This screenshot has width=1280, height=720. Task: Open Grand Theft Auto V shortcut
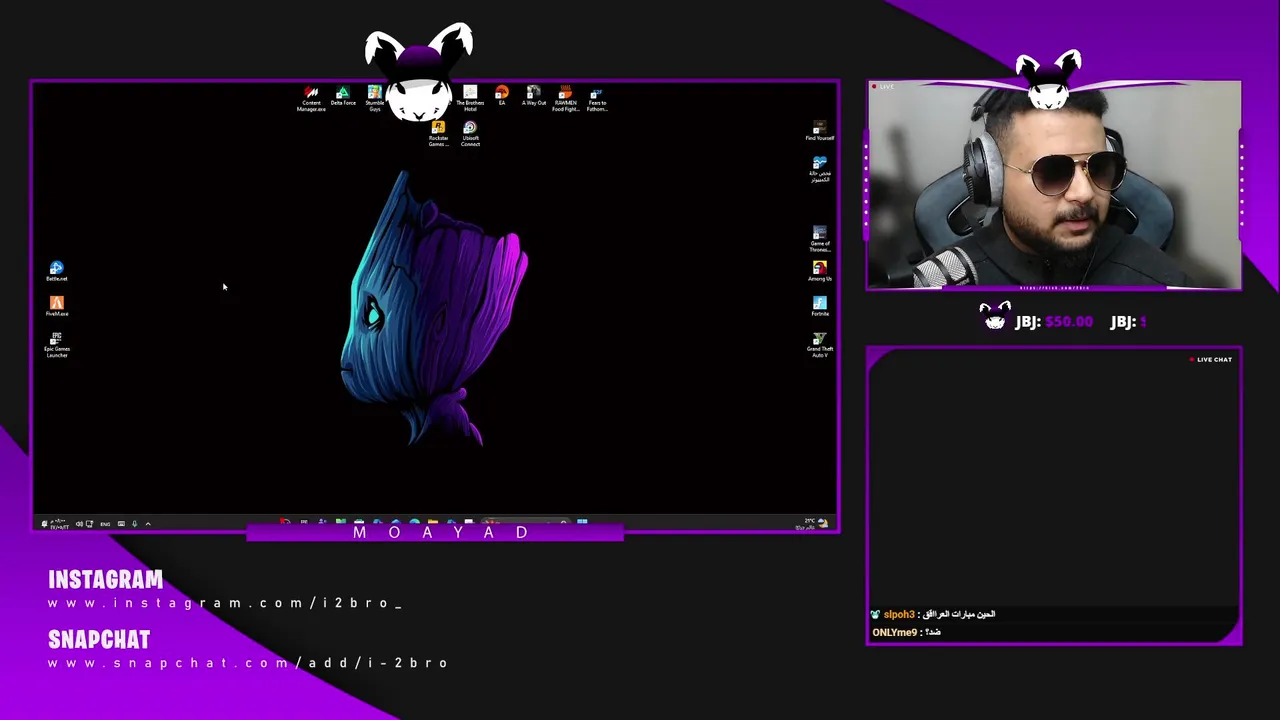click(819, 345)
